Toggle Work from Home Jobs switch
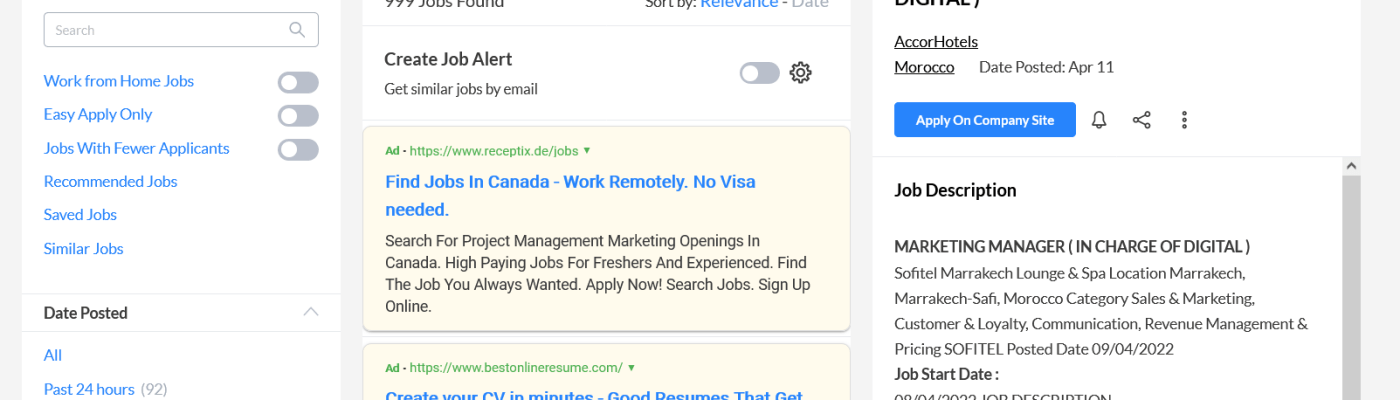Screen dimensions: 1400x400 click(298, 82)
